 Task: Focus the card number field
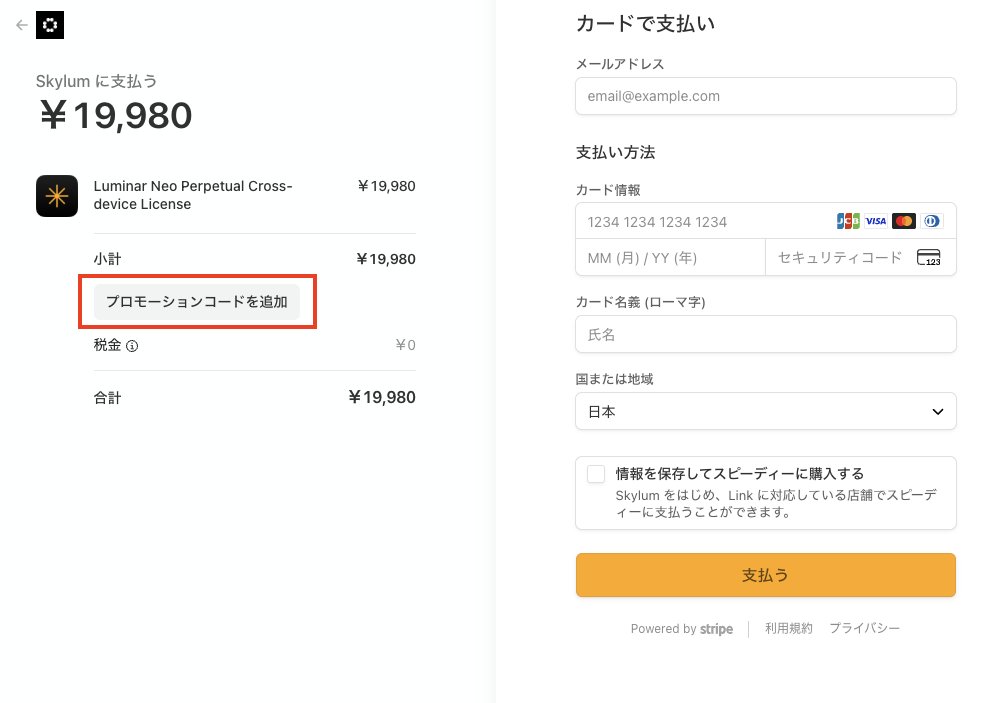click(700, 221)
